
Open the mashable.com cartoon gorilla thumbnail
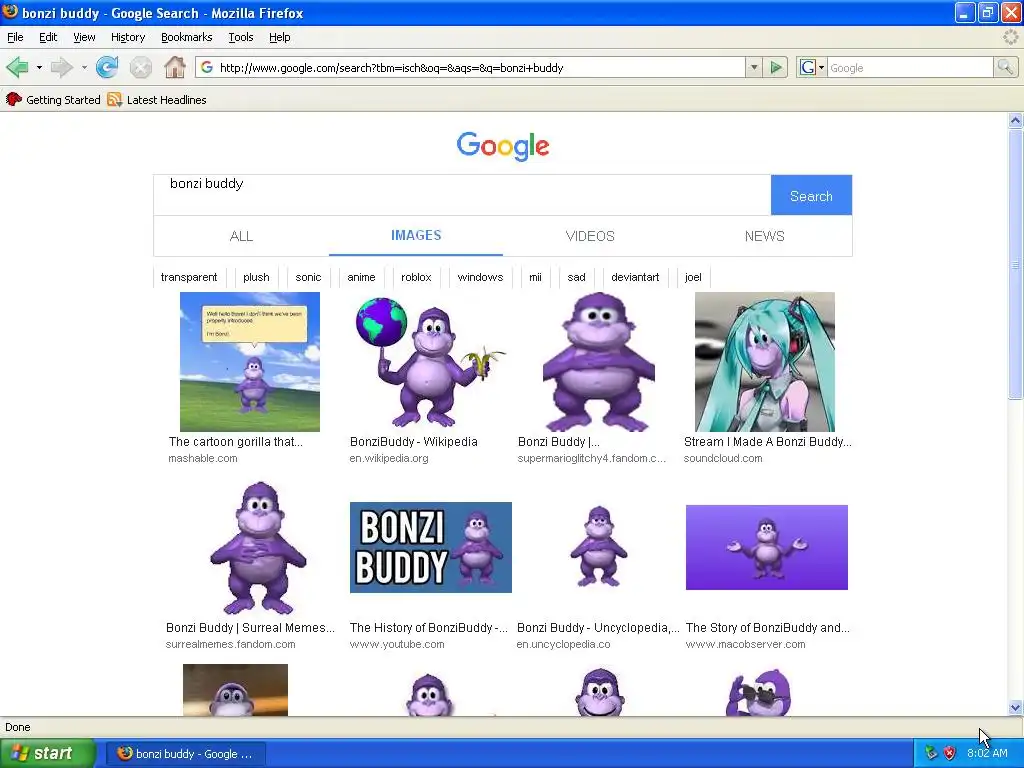[x=250, y=362]
